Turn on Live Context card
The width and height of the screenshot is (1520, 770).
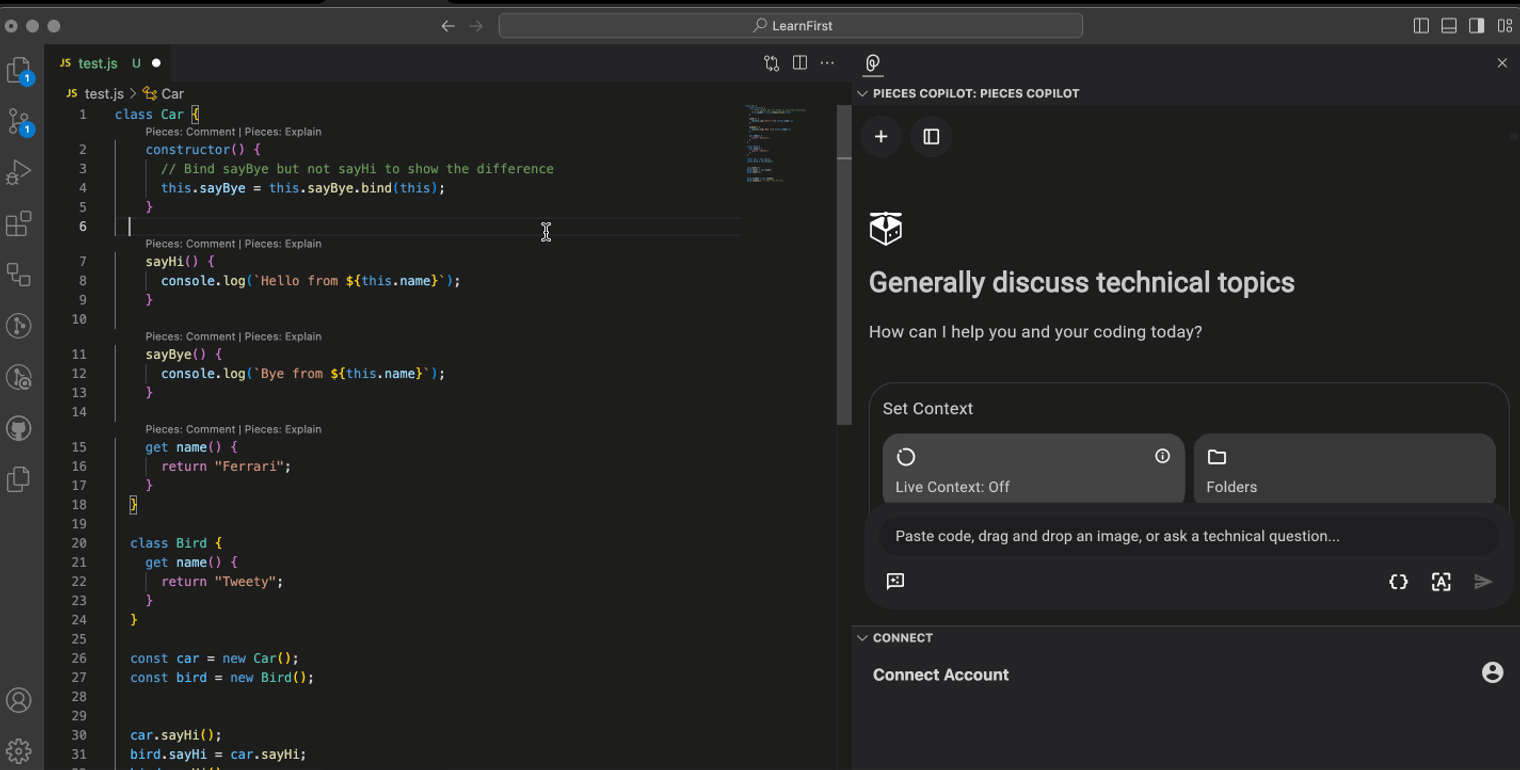(x=1033, y=469)
